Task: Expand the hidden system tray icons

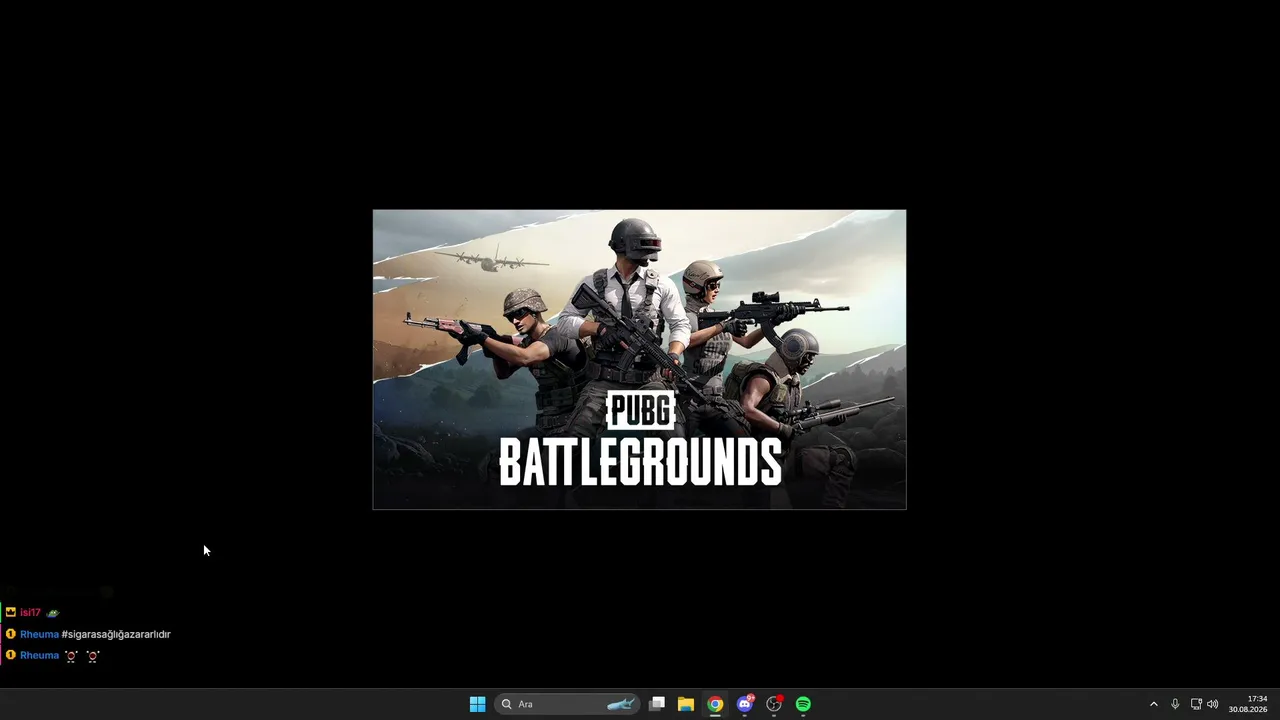Action: click(1153, 704)
